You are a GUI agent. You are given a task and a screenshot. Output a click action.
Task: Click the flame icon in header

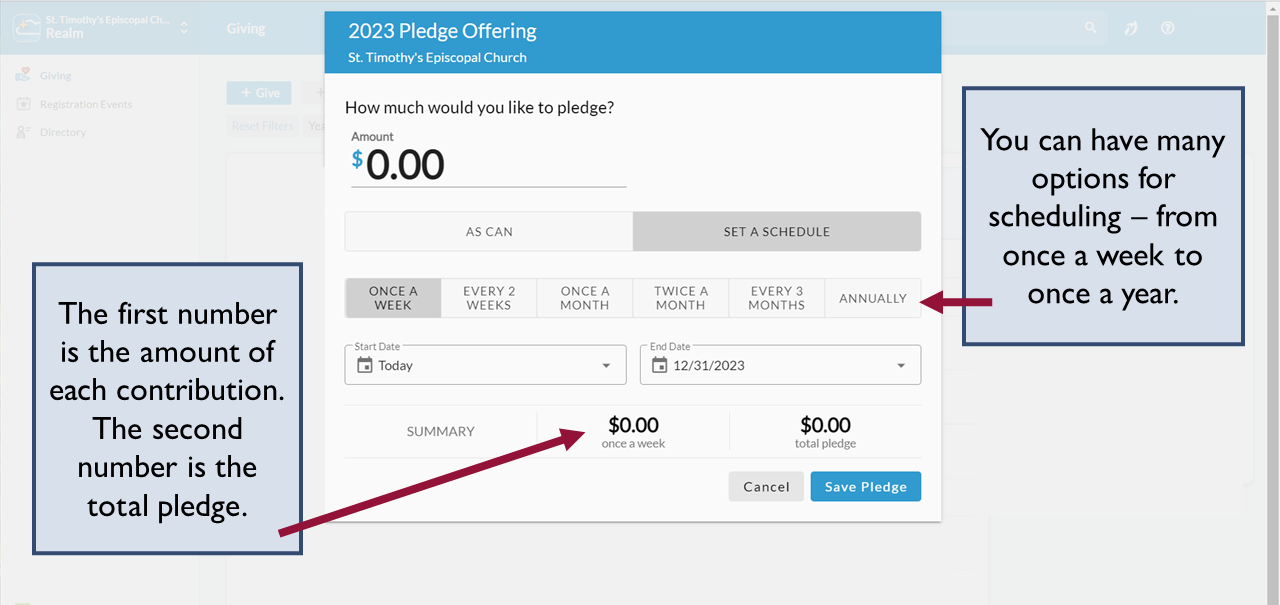click(x=1131, y=28)
